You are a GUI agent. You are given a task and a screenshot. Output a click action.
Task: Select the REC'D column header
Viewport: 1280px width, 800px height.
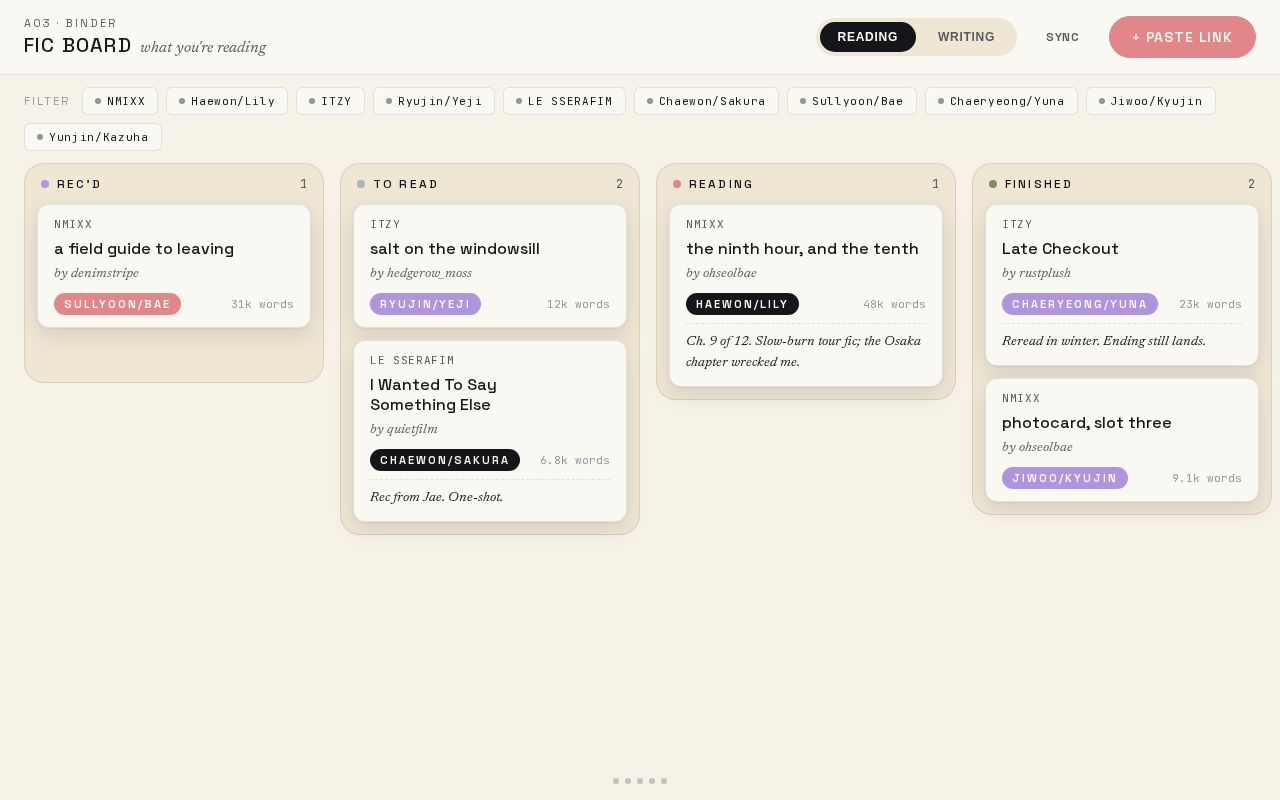pyautogui.click(x=174, y=184)
